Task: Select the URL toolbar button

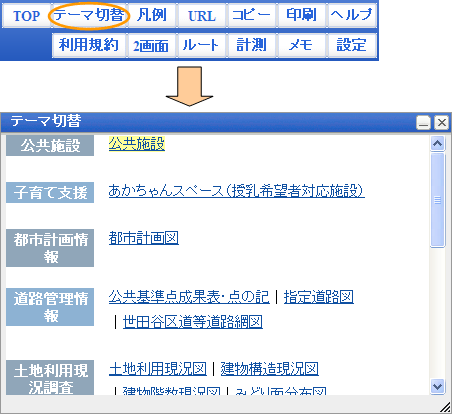Action: 202,15
